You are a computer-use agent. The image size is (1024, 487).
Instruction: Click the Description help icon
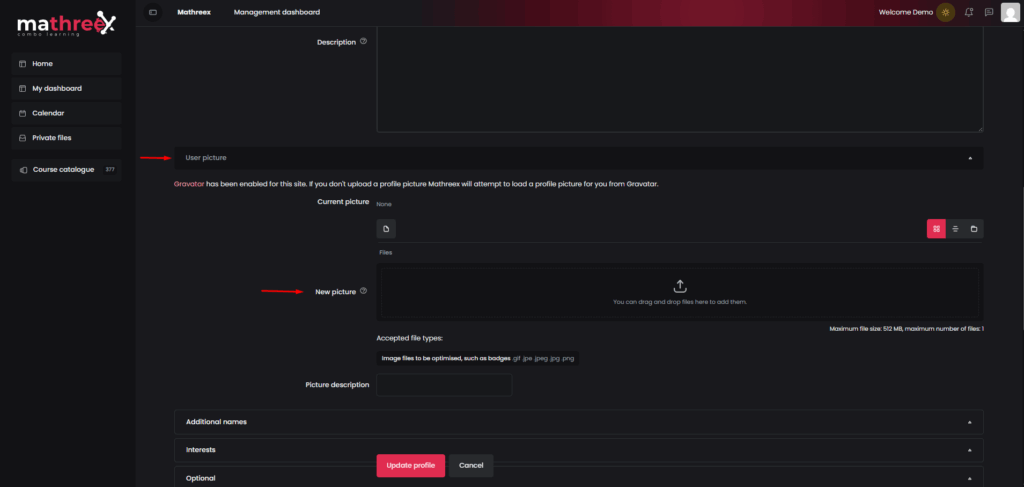pyautogui.click(x=364, y=41)
